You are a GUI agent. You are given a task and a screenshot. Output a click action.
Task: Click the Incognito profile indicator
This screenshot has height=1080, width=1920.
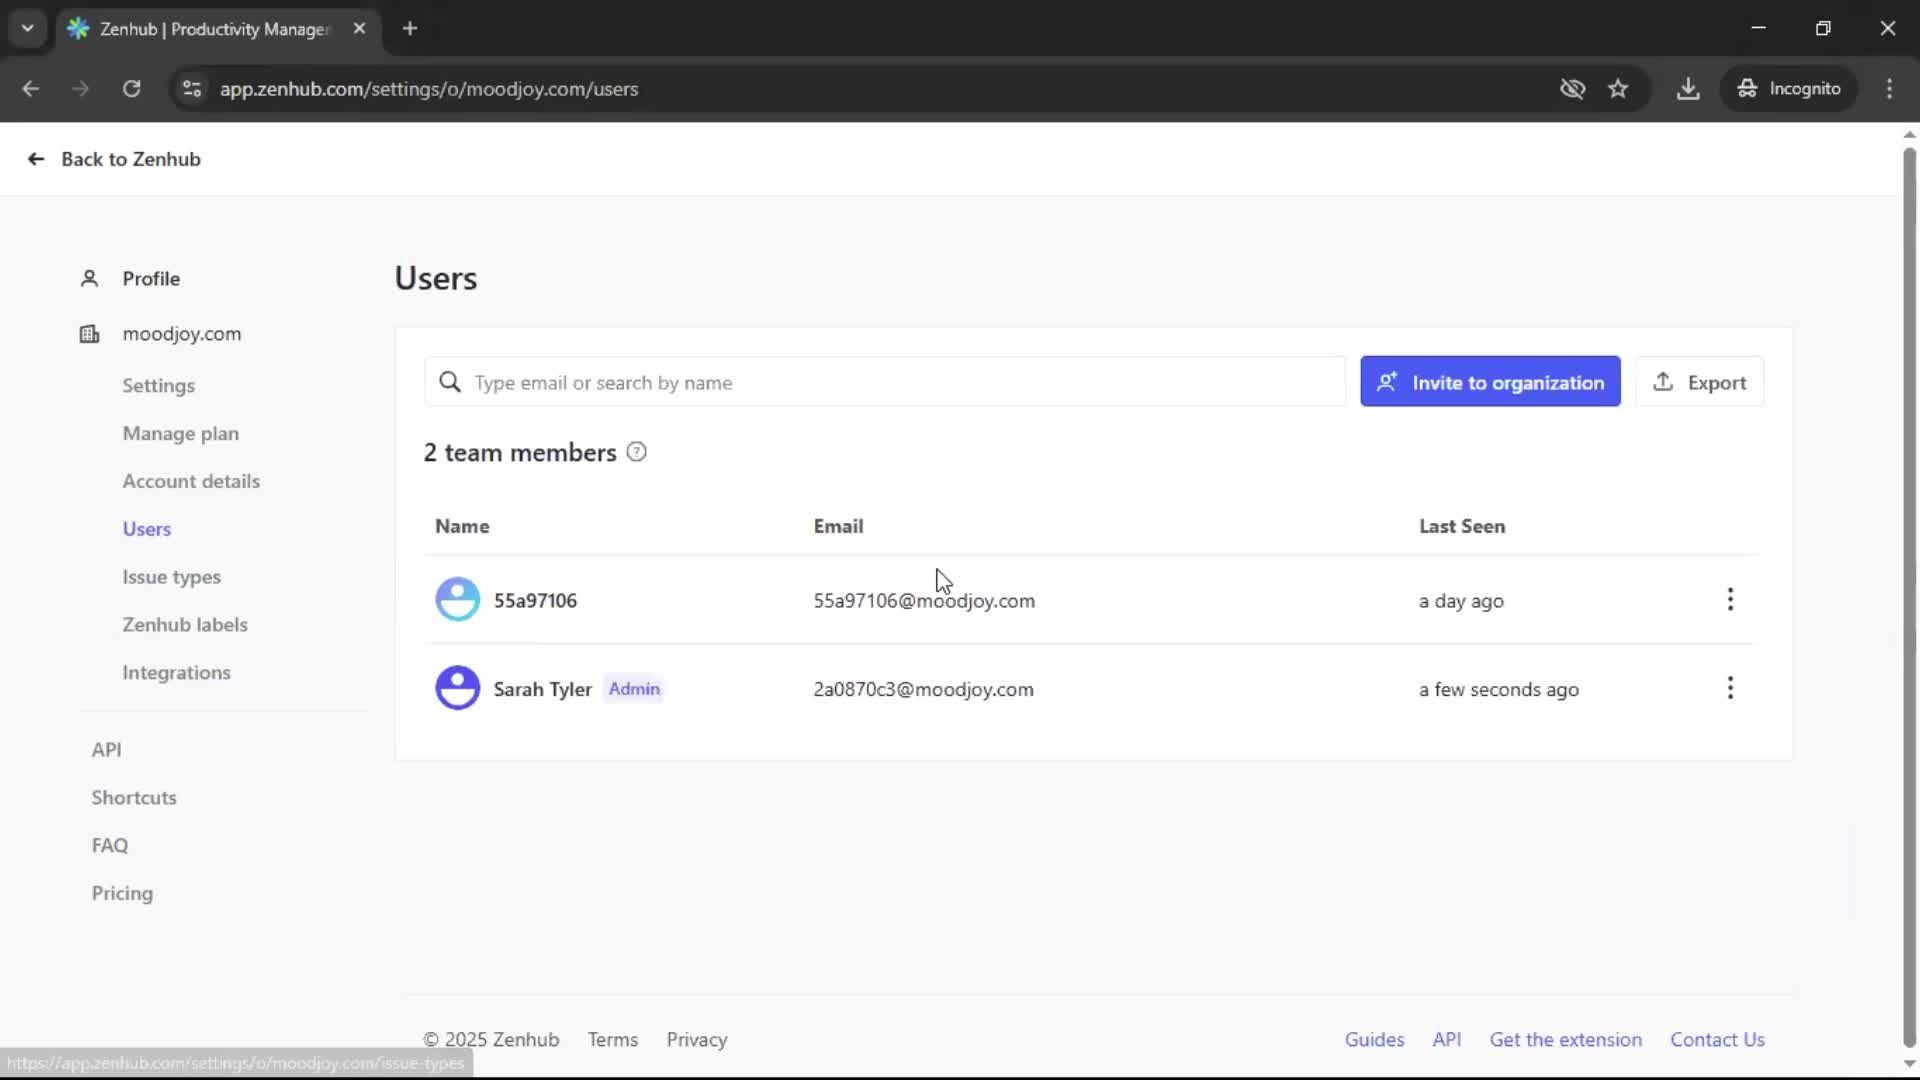coord(1789,88)
